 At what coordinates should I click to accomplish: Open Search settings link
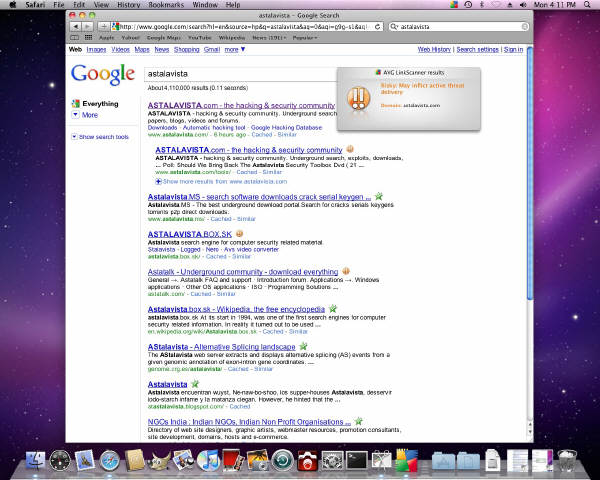click(x=478, y=49)
